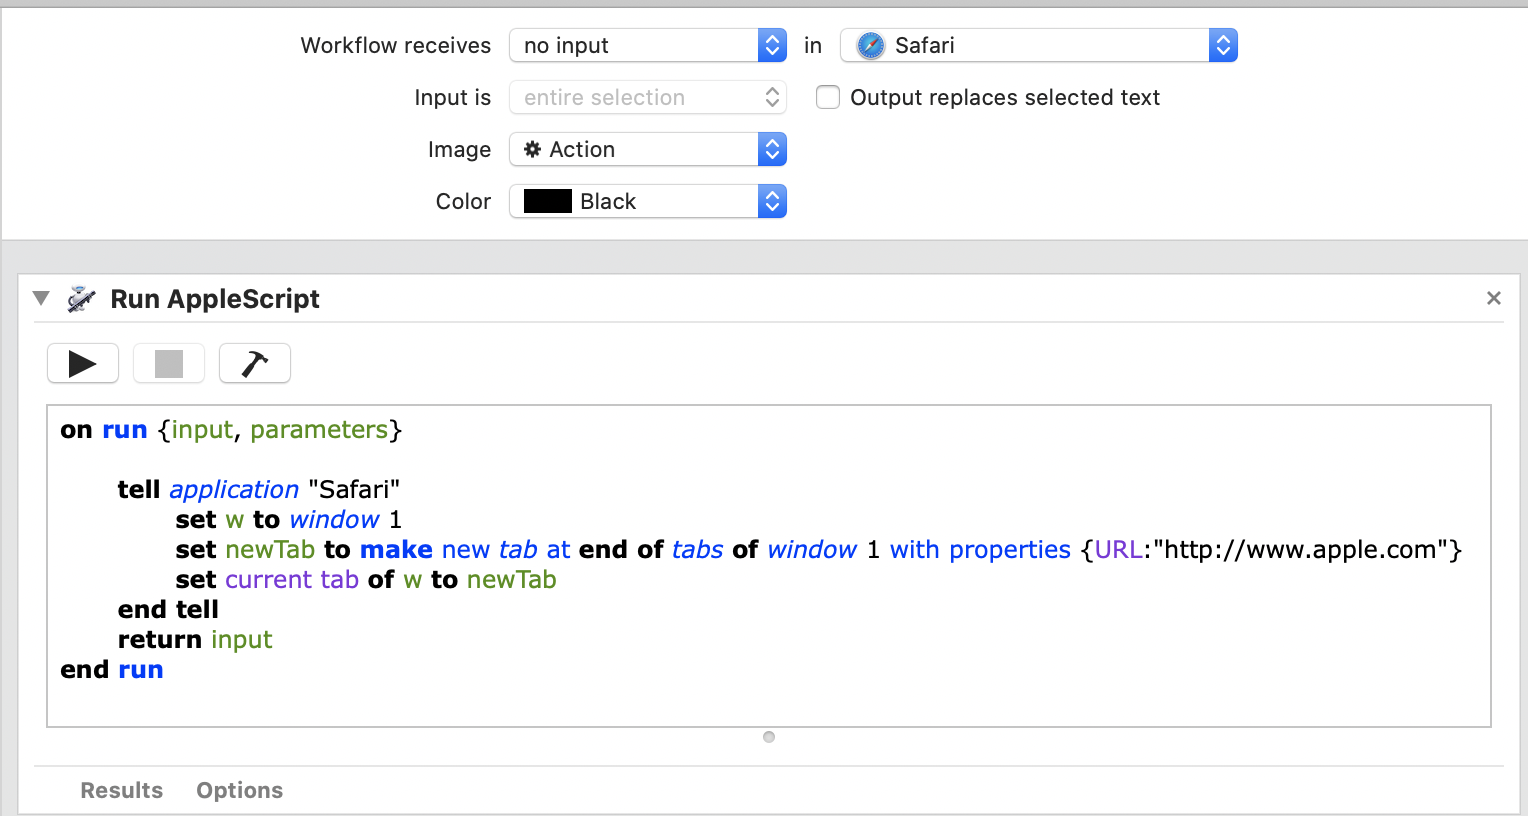The height and width of the screenshot is (816, 1528).
Task: Open the Workflow receives dropdown
Action: [648, 45]
